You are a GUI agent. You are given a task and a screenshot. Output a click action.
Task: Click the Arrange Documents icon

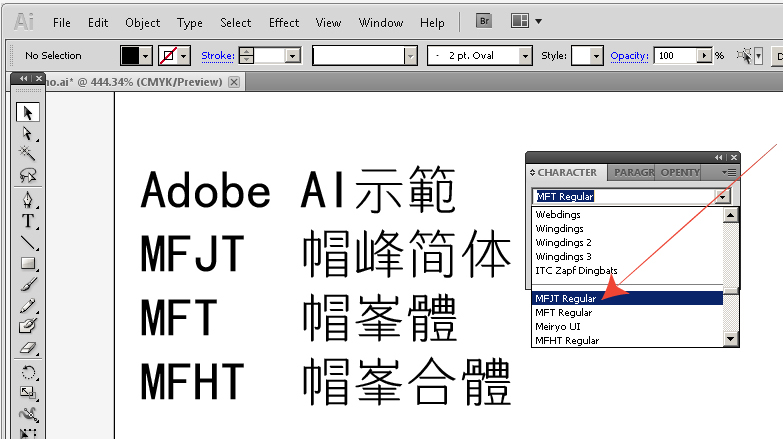[520, 21]
